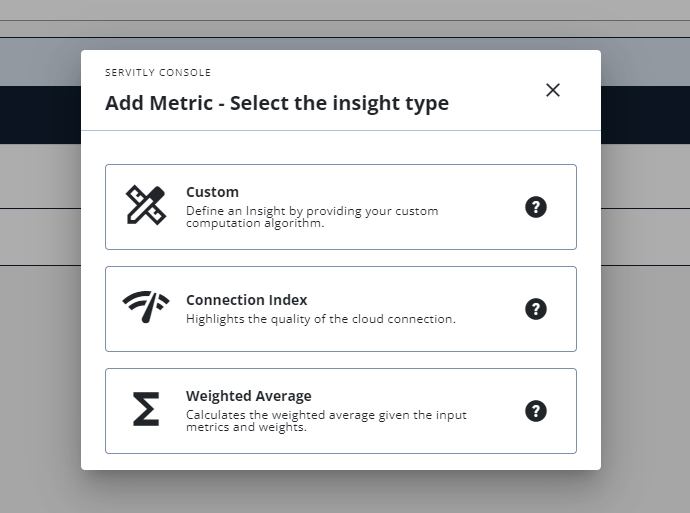Screen dimensions: 690x513
Task: Click the 'Calculates the weighted average' description
Action: 326,421
